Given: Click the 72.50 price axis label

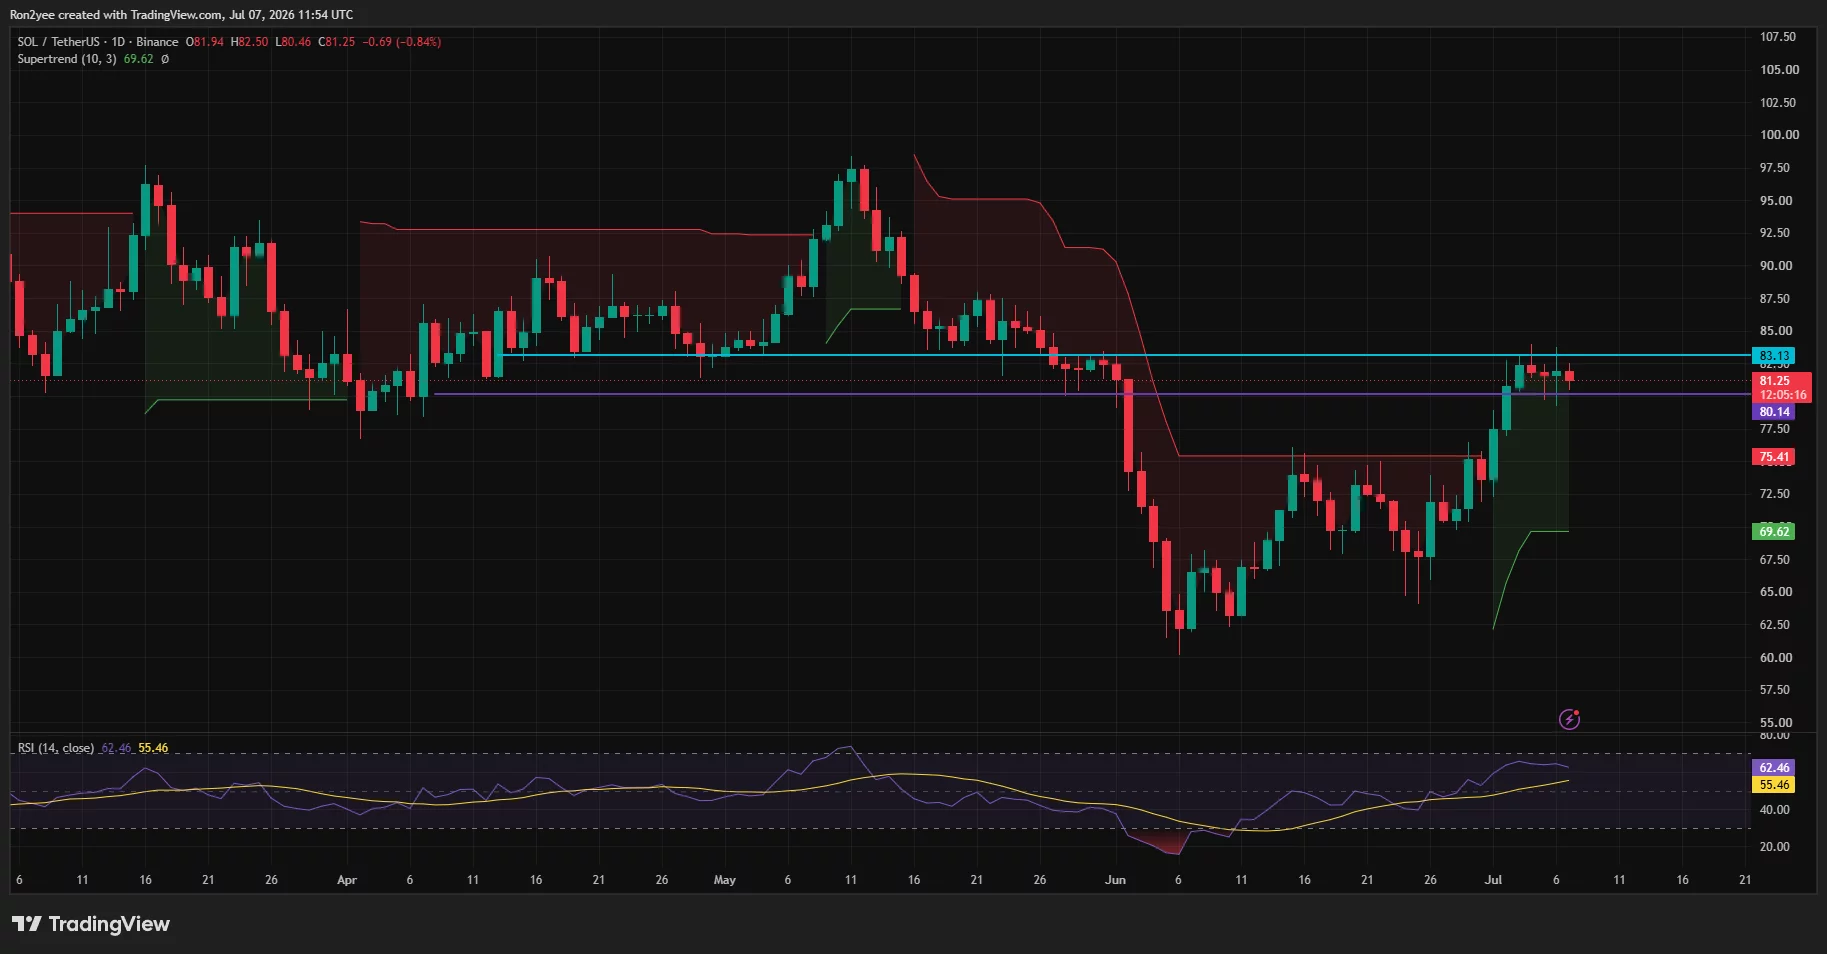Looking at the screenshot, I should [x=1776, y=494].
